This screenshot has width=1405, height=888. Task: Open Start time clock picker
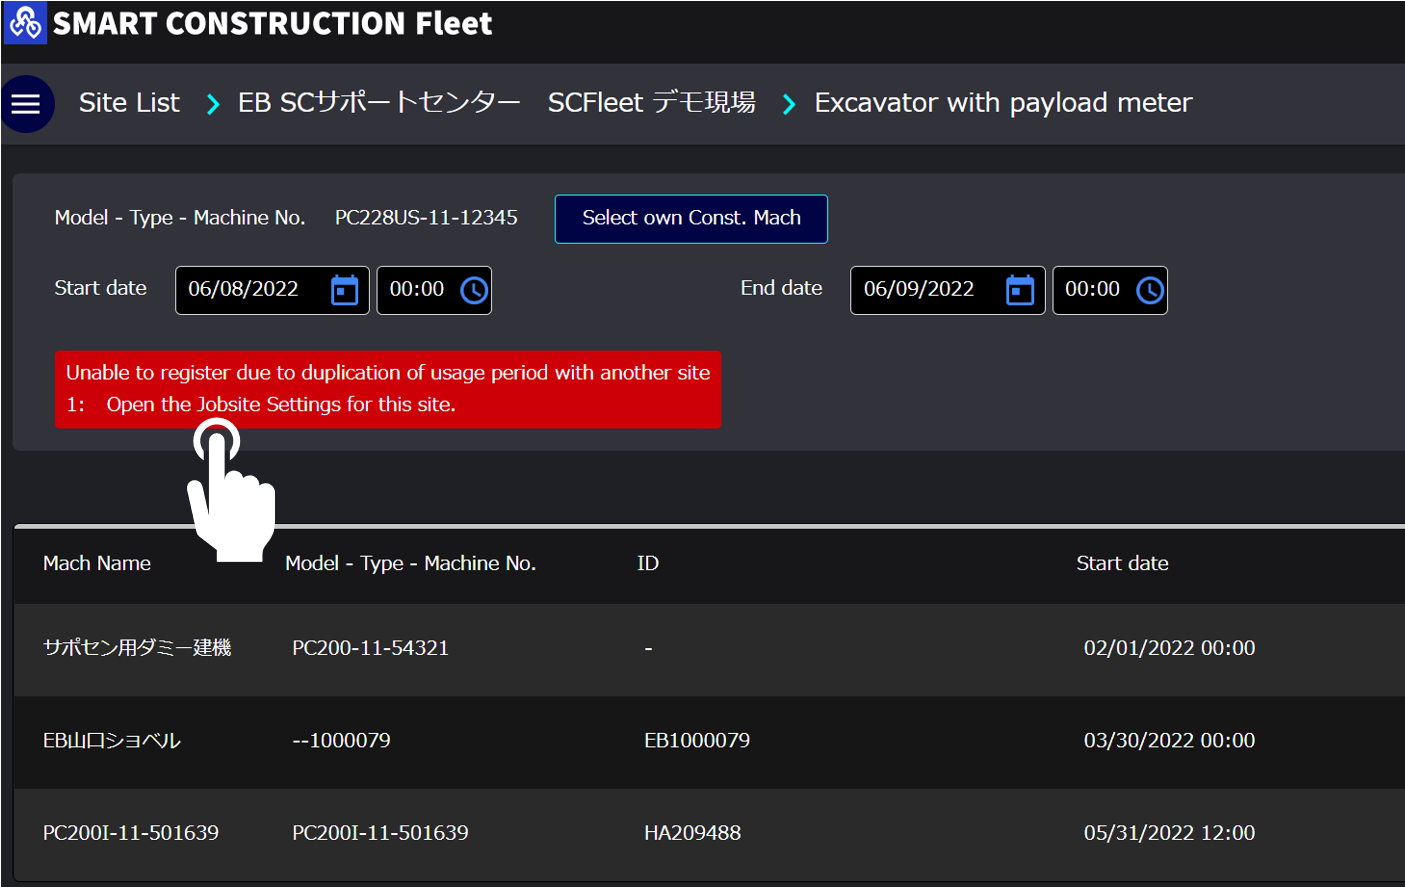[x=474, y=290]
